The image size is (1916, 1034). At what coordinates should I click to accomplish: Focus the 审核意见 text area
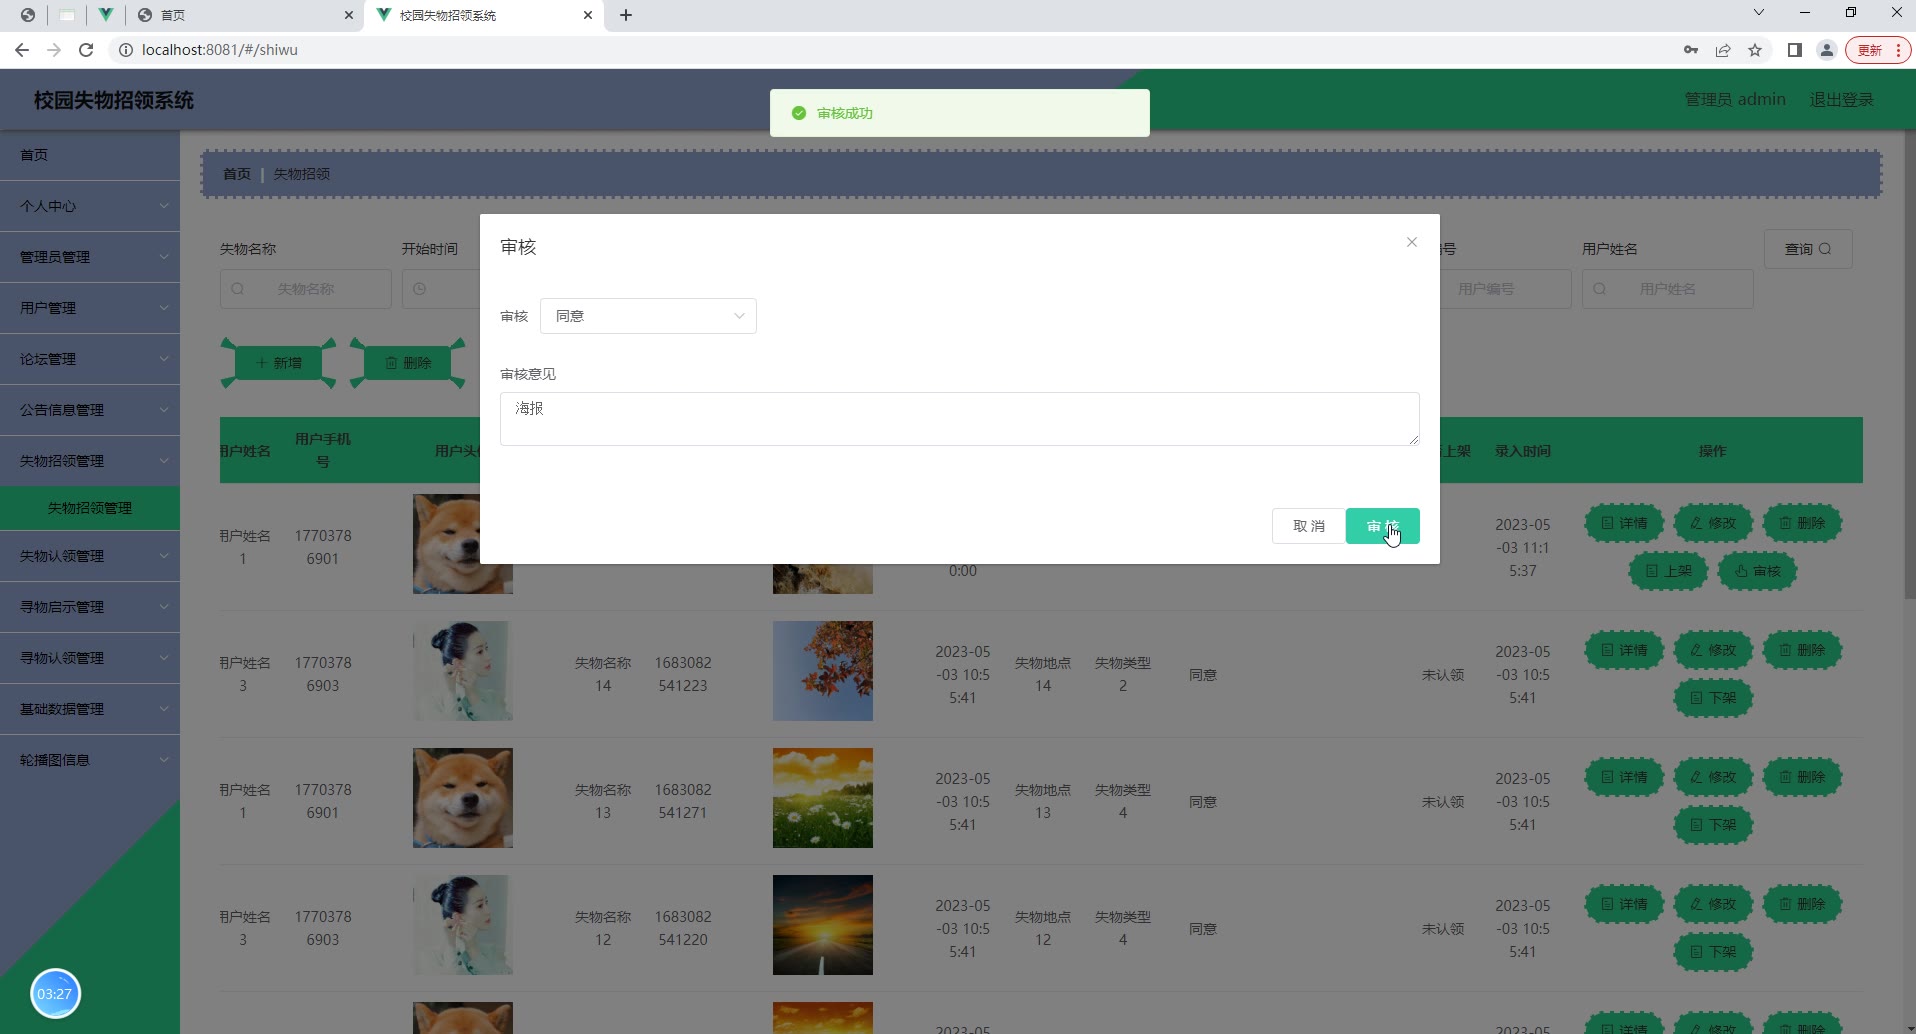point(959,419)
